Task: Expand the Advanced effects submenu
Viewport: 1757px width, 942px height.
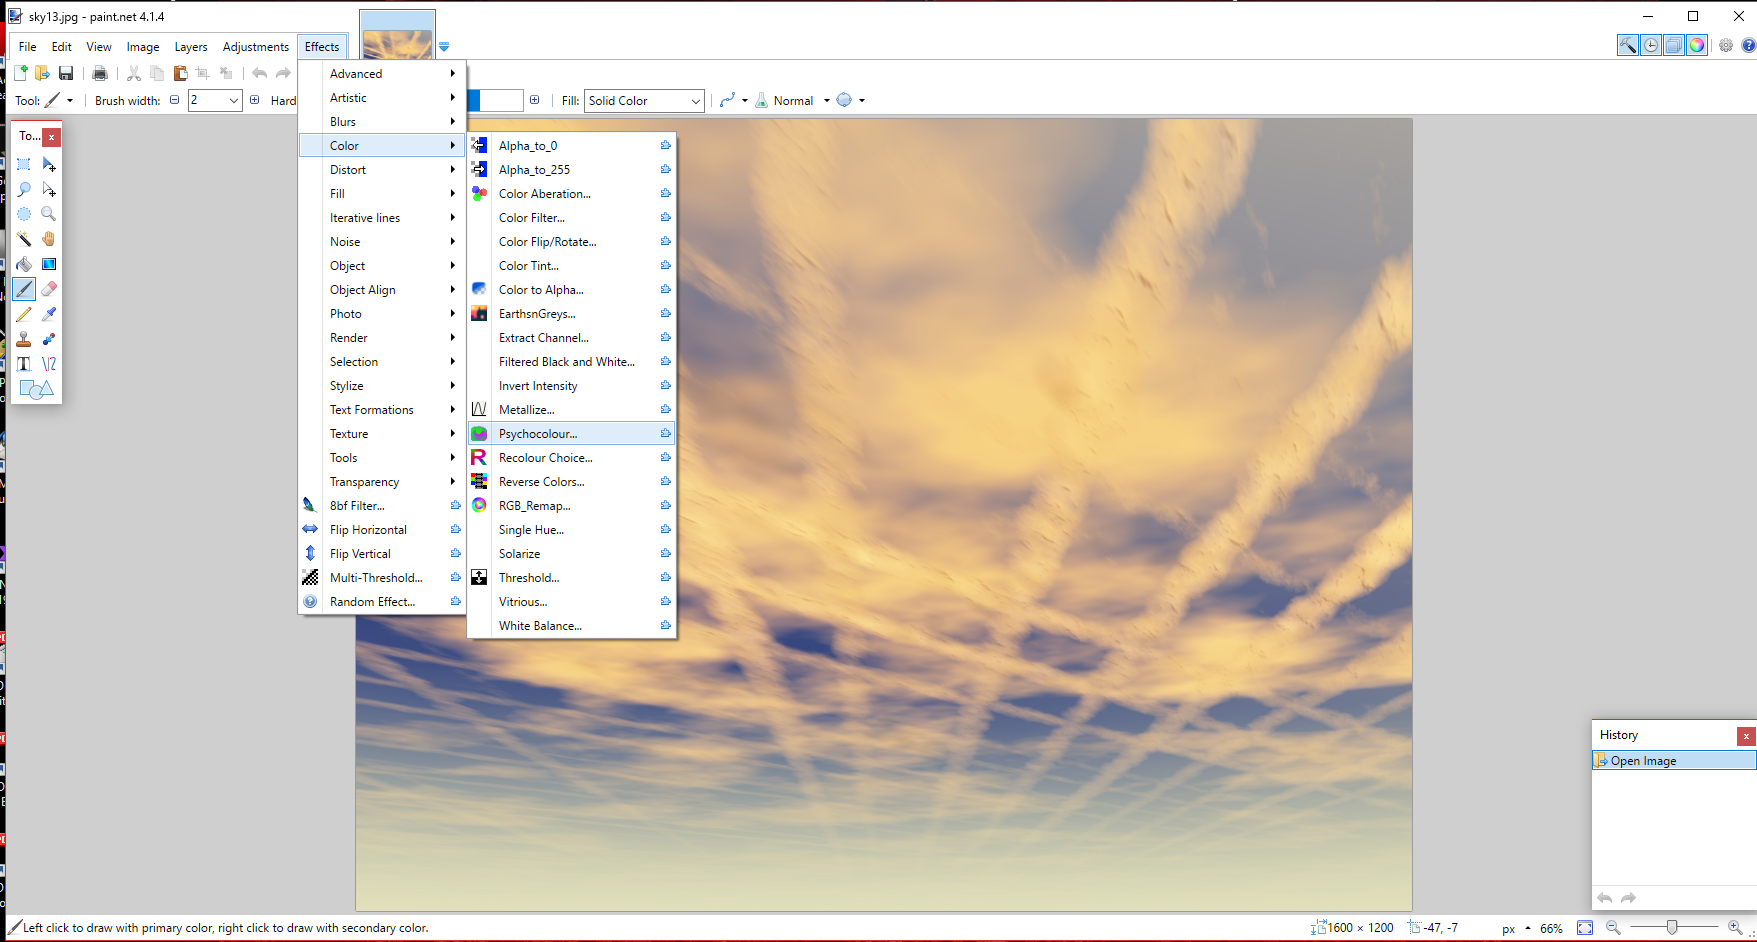Action: (x=383, y=74)
